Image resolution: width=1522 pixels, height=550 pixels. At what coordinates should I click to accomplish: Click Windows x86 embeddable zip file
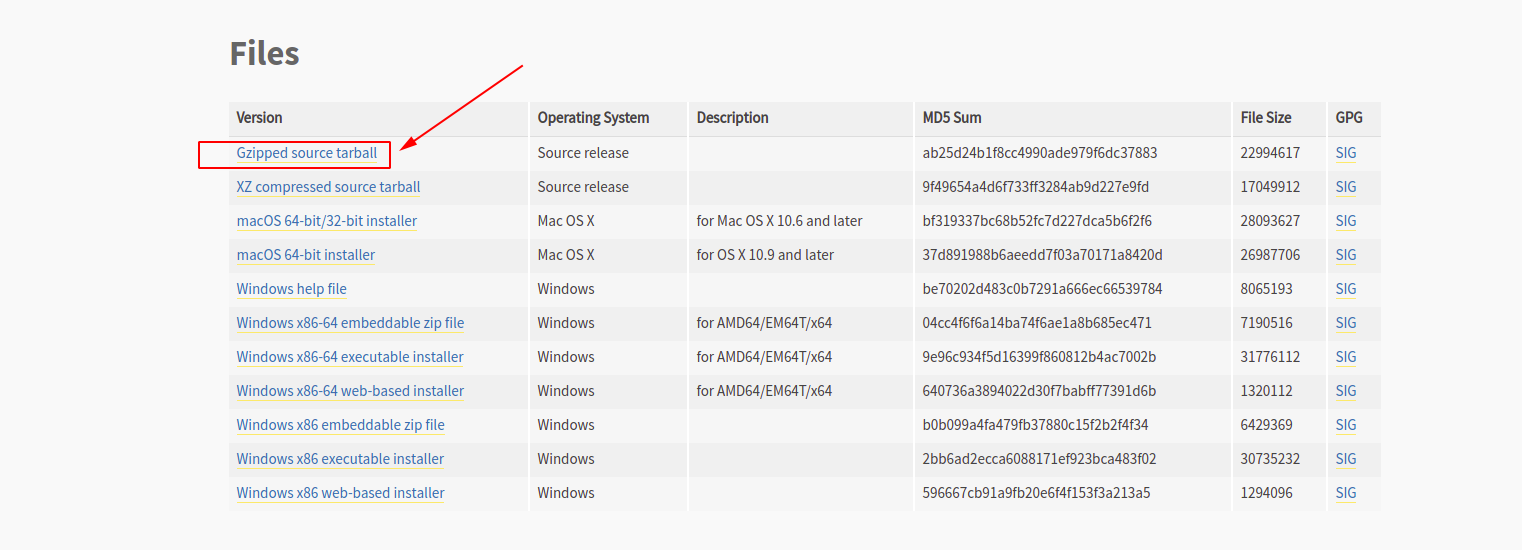pyautogui.click(x=340, y=425)
